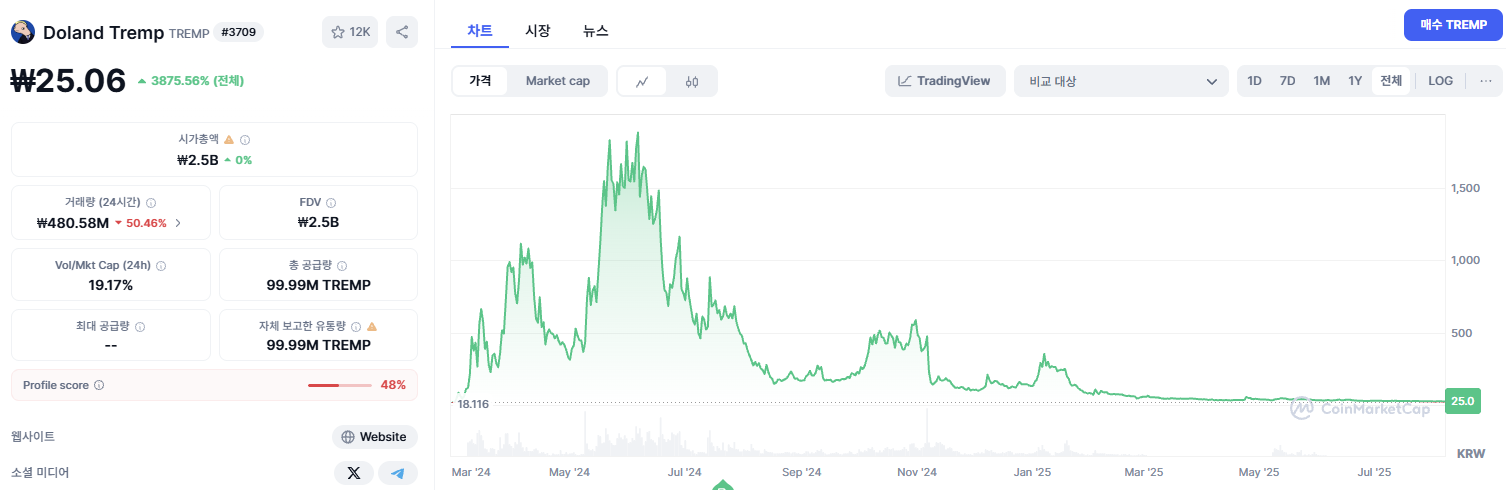Viewport: 1506px width, 490px height.
Task: Switch to candlestick chart icon
Action: pos(692,81)
